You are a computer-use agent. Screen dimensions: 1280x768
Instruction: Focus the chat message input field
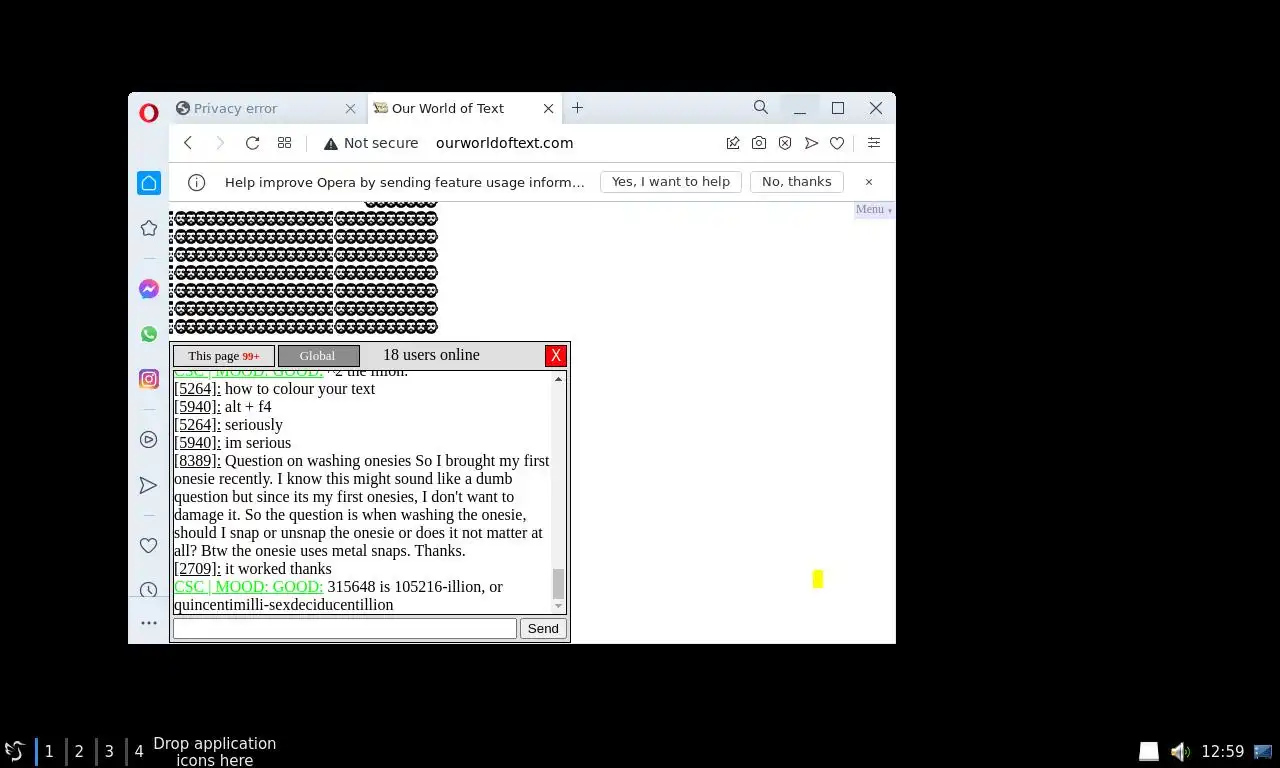345,628
